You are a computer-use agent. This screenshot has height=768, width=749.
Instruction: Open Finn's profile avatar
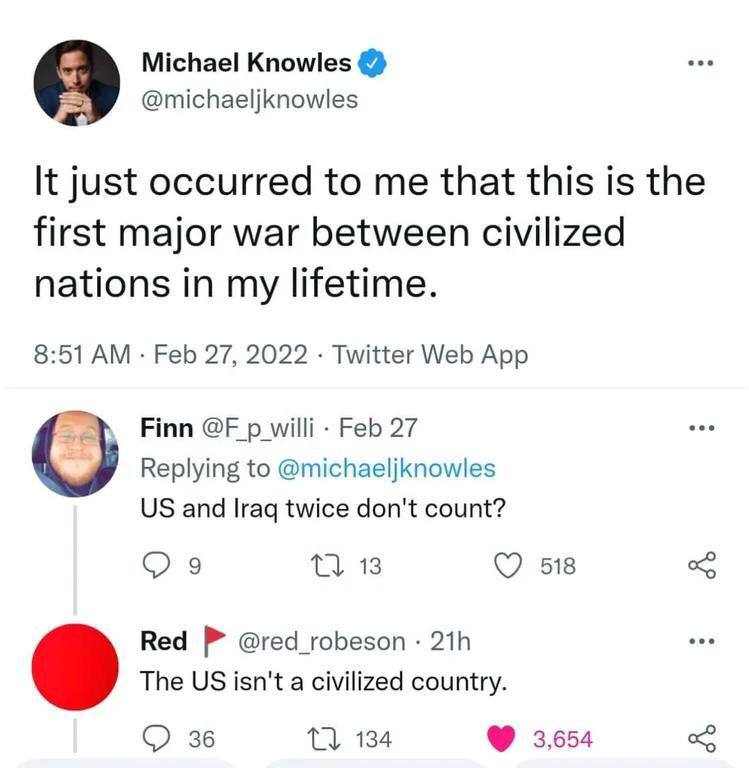pos(75,454)
